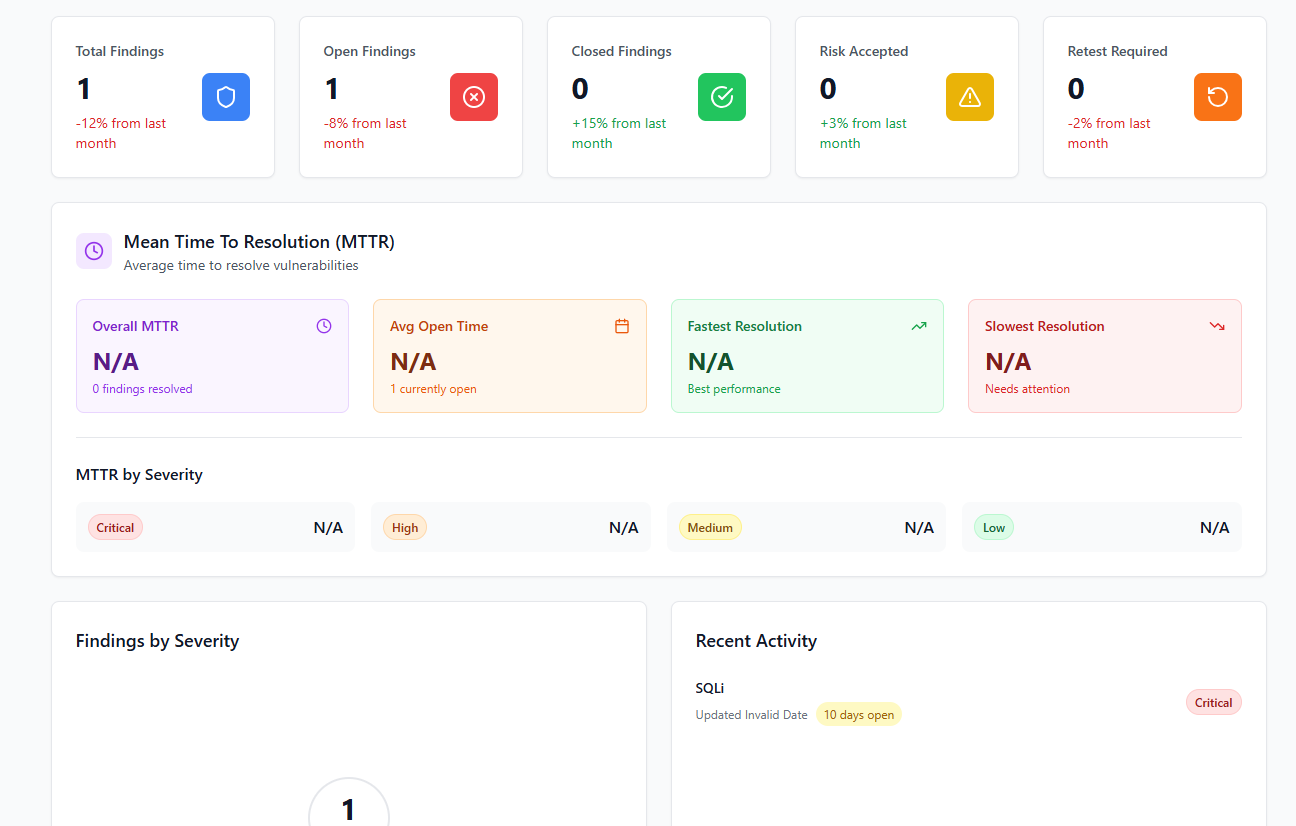Click the blue shield Total Findings icon
The width and height of the screenshot is (1296, 826).
coord(226,97)
